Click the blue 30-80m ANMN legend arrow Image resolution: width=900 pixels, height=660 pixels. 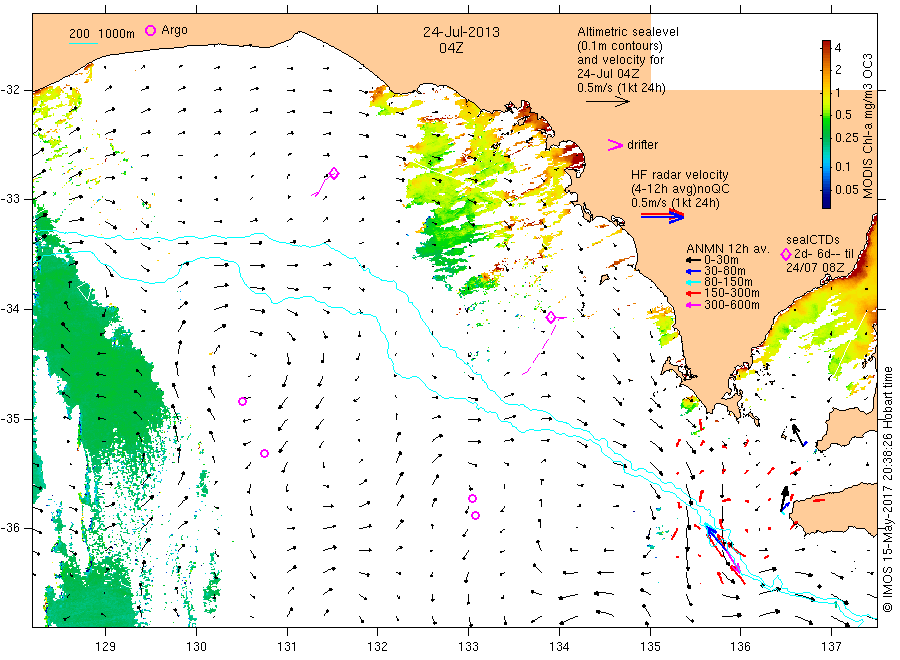(693, 271)
